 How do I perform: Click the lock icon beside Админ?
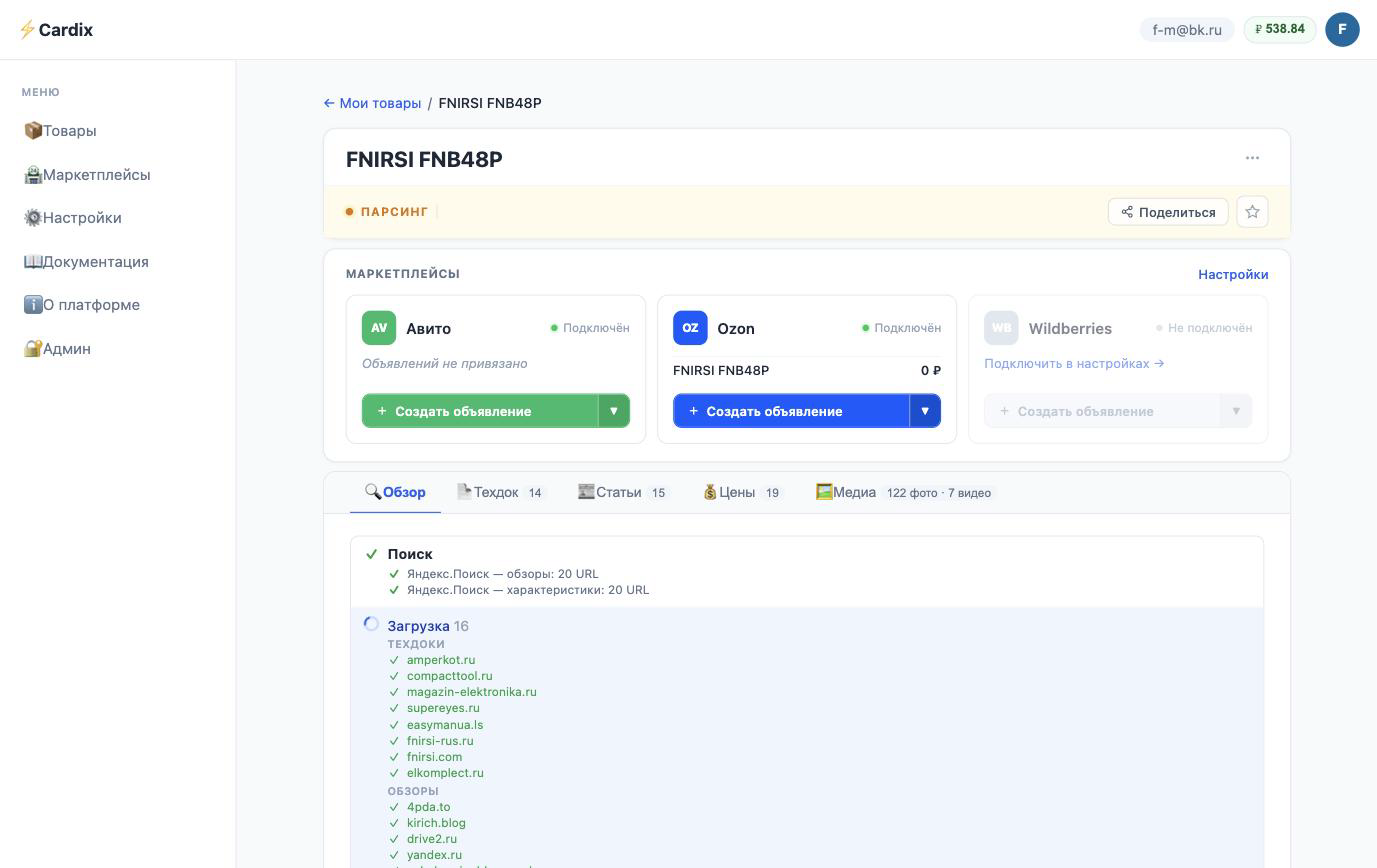click(x=32, y=349)
